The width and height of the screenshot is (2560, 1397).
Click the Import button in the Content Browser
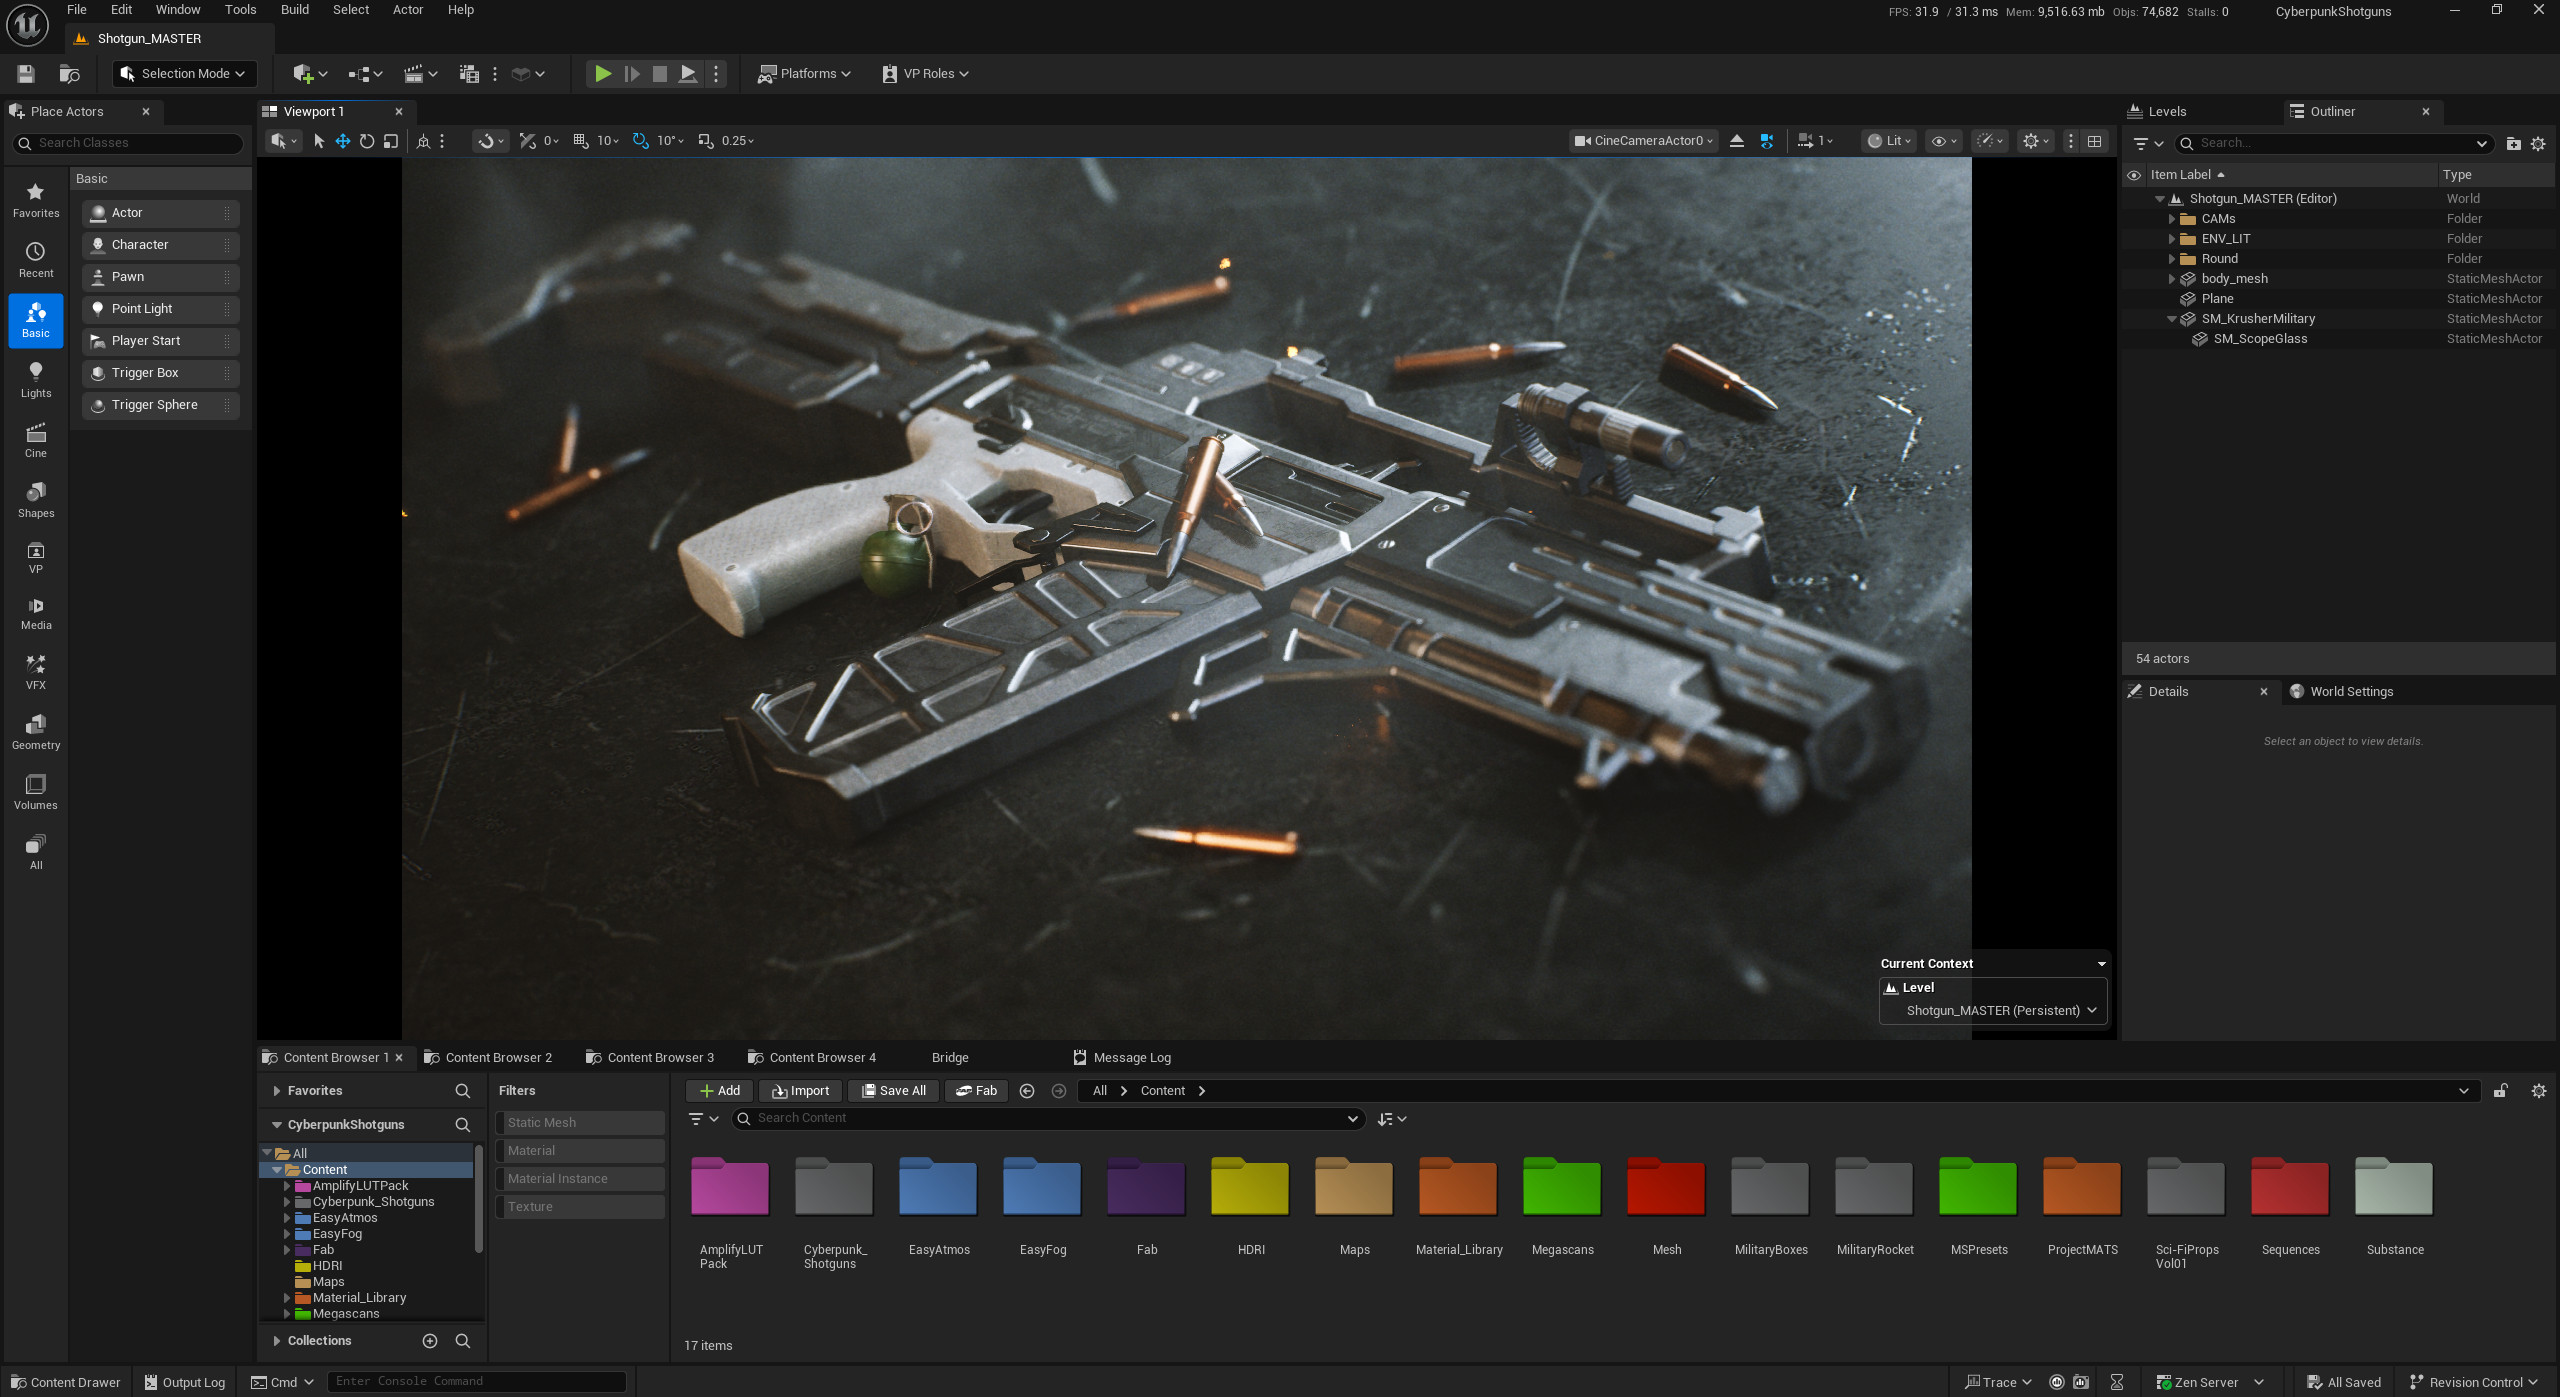(x=799, y=1090)
